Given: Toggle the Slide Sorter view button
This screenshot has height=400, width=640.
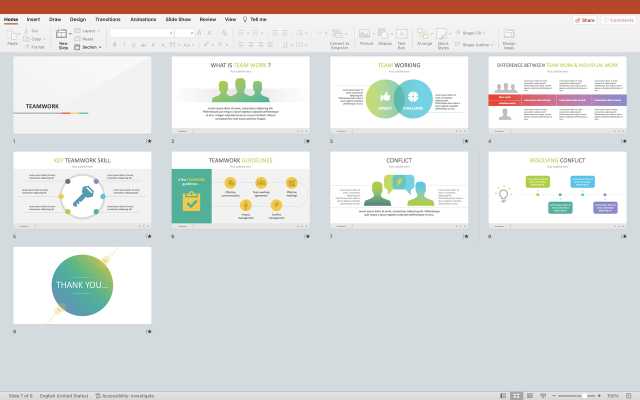Looking at the screenshot, I should click(516, 395).
